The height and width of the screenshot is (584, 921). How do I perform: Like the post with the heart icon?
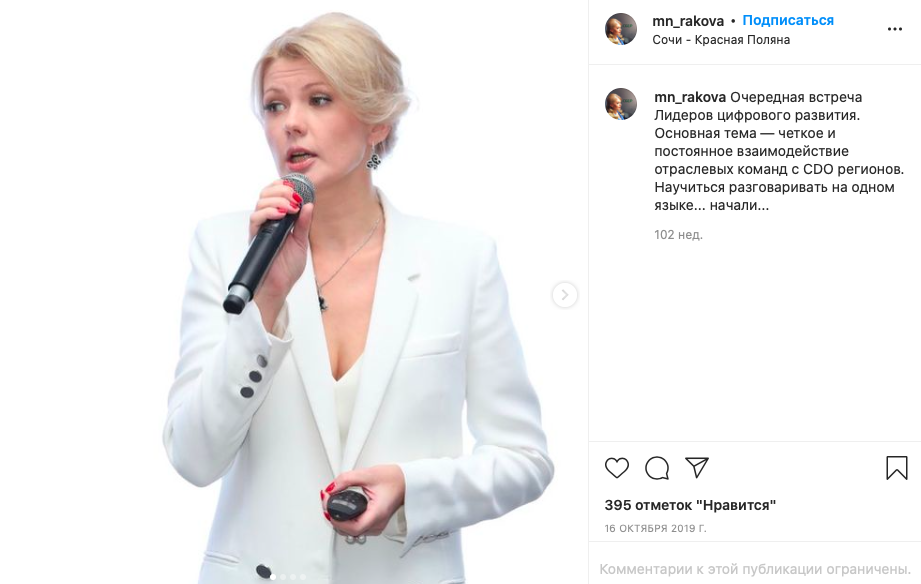click(617, 468)
